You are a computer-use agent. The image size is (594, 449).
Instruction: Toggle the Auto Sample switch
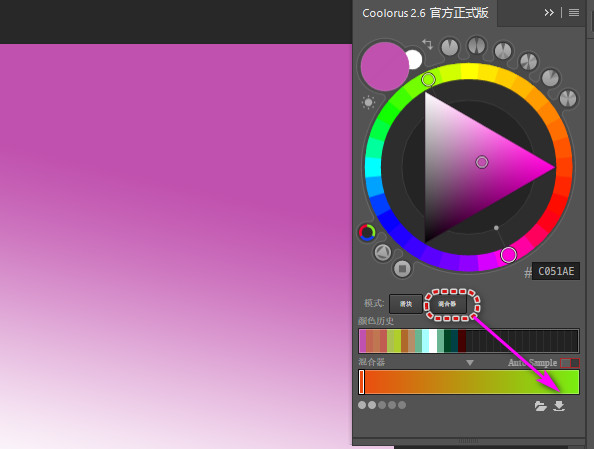pos(570,363)
